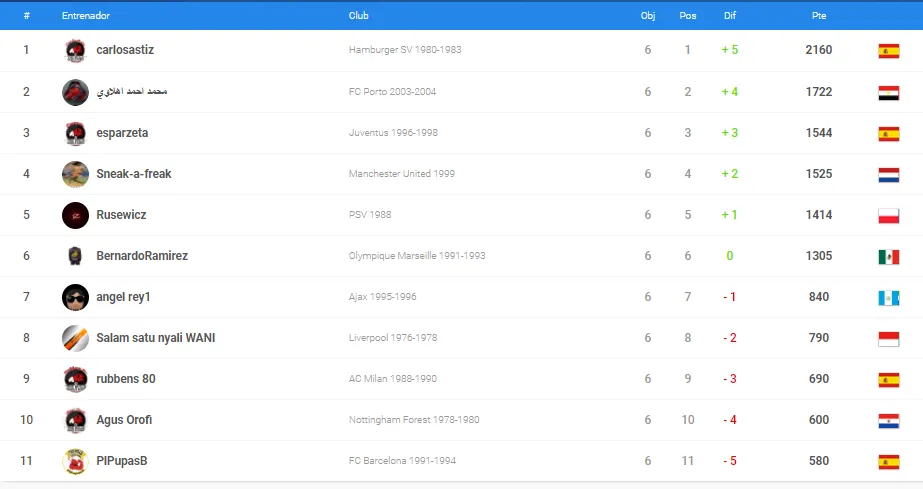
Task: Open esparzeta's manager profile
Action: click(x=122, y=133)
